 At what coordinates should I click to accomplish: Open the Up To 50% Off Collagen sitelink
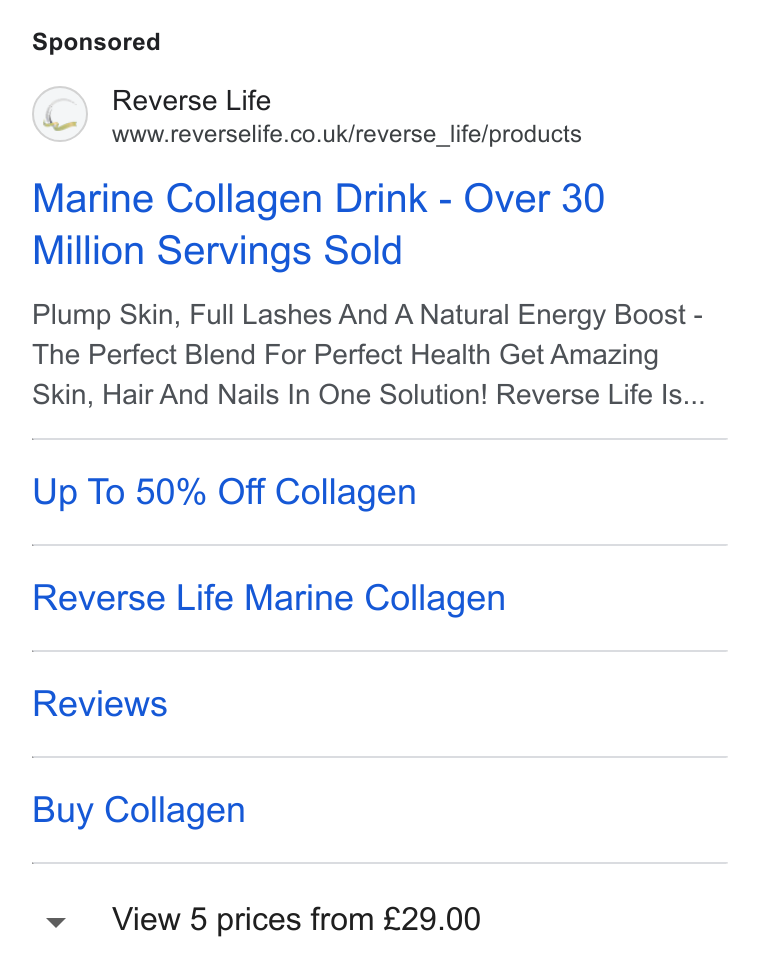[x=224, y=492]
